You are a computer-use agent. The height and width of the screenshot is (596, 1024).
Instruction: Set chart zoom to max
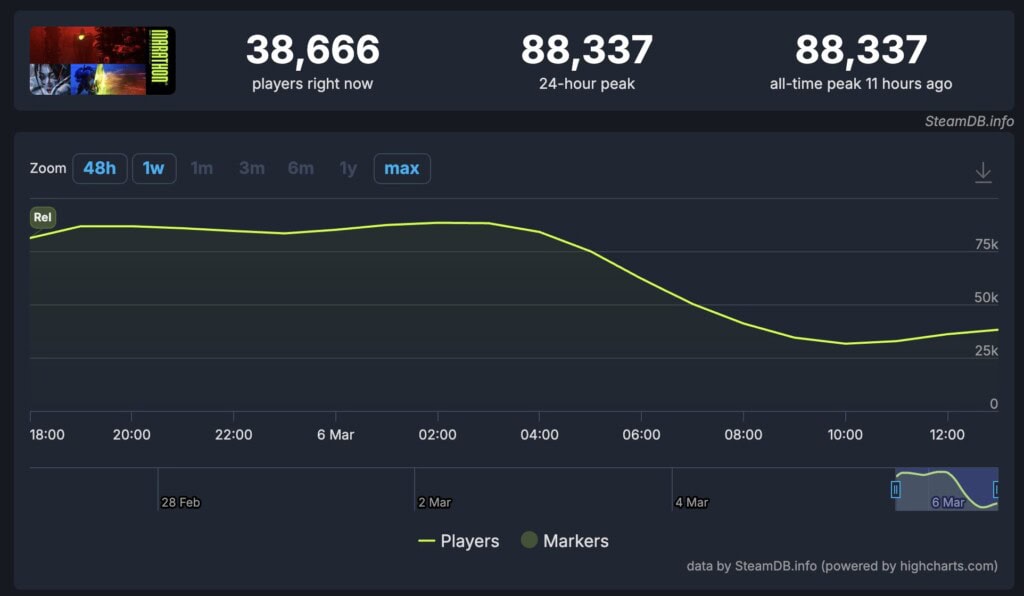(x=401, y=168)
